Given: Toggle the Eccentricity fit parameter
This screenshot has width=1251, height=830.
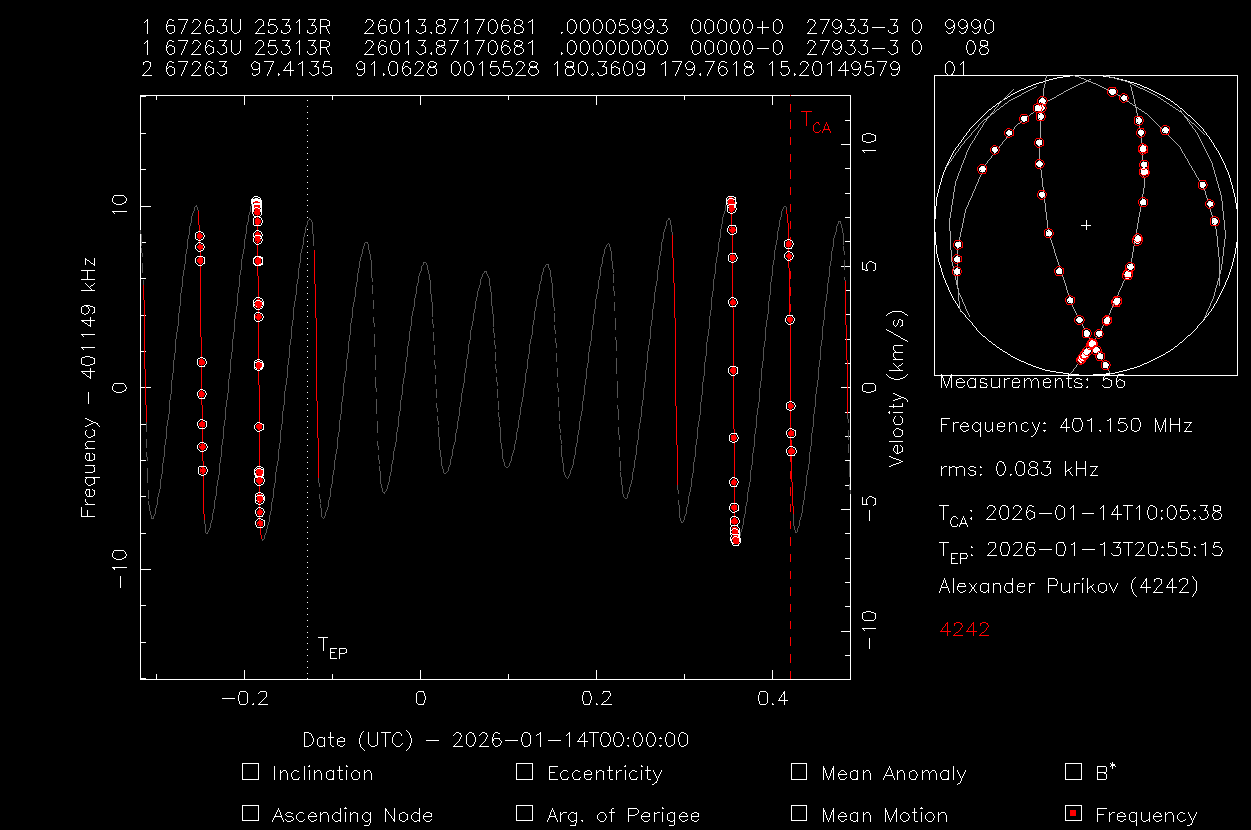Looking at the screenshot, I should (524, 772).
